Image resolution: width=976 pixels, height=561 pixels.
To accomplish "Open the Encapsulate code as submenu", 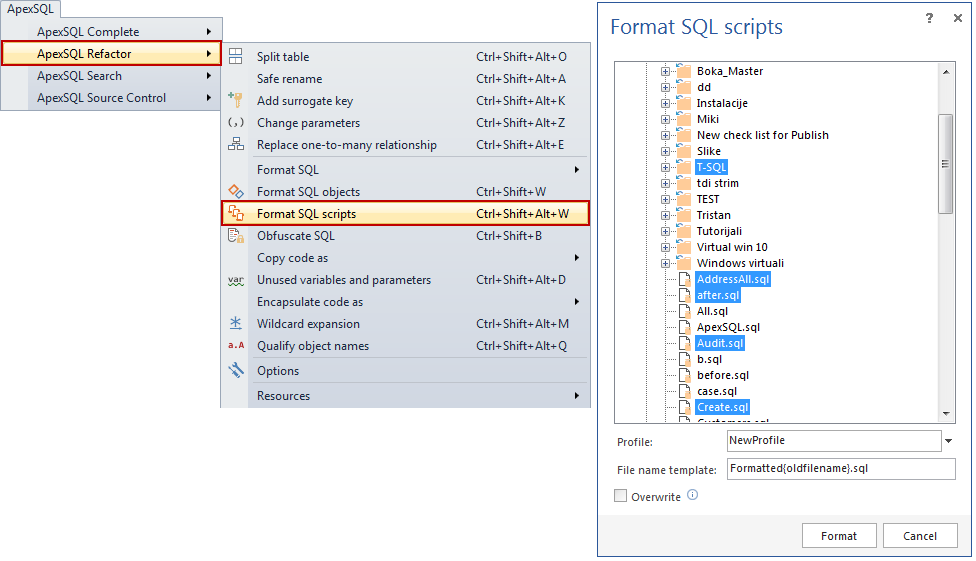I will click(x=405, y=301).
